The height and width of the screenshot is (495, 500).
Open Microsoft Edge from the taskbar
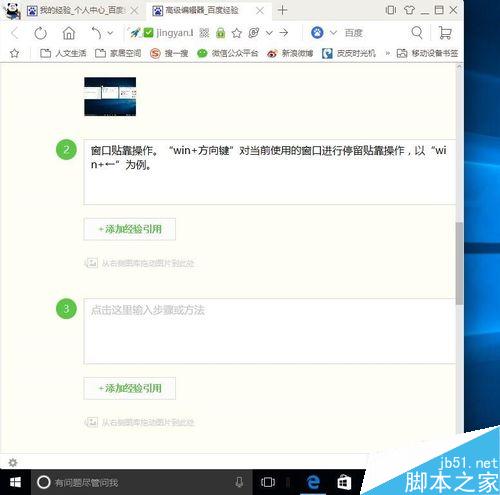click(313, 482)
